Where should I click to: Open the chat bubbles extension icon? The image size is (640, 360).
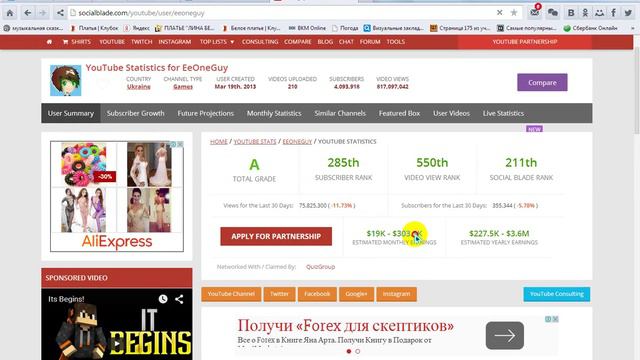553,13
